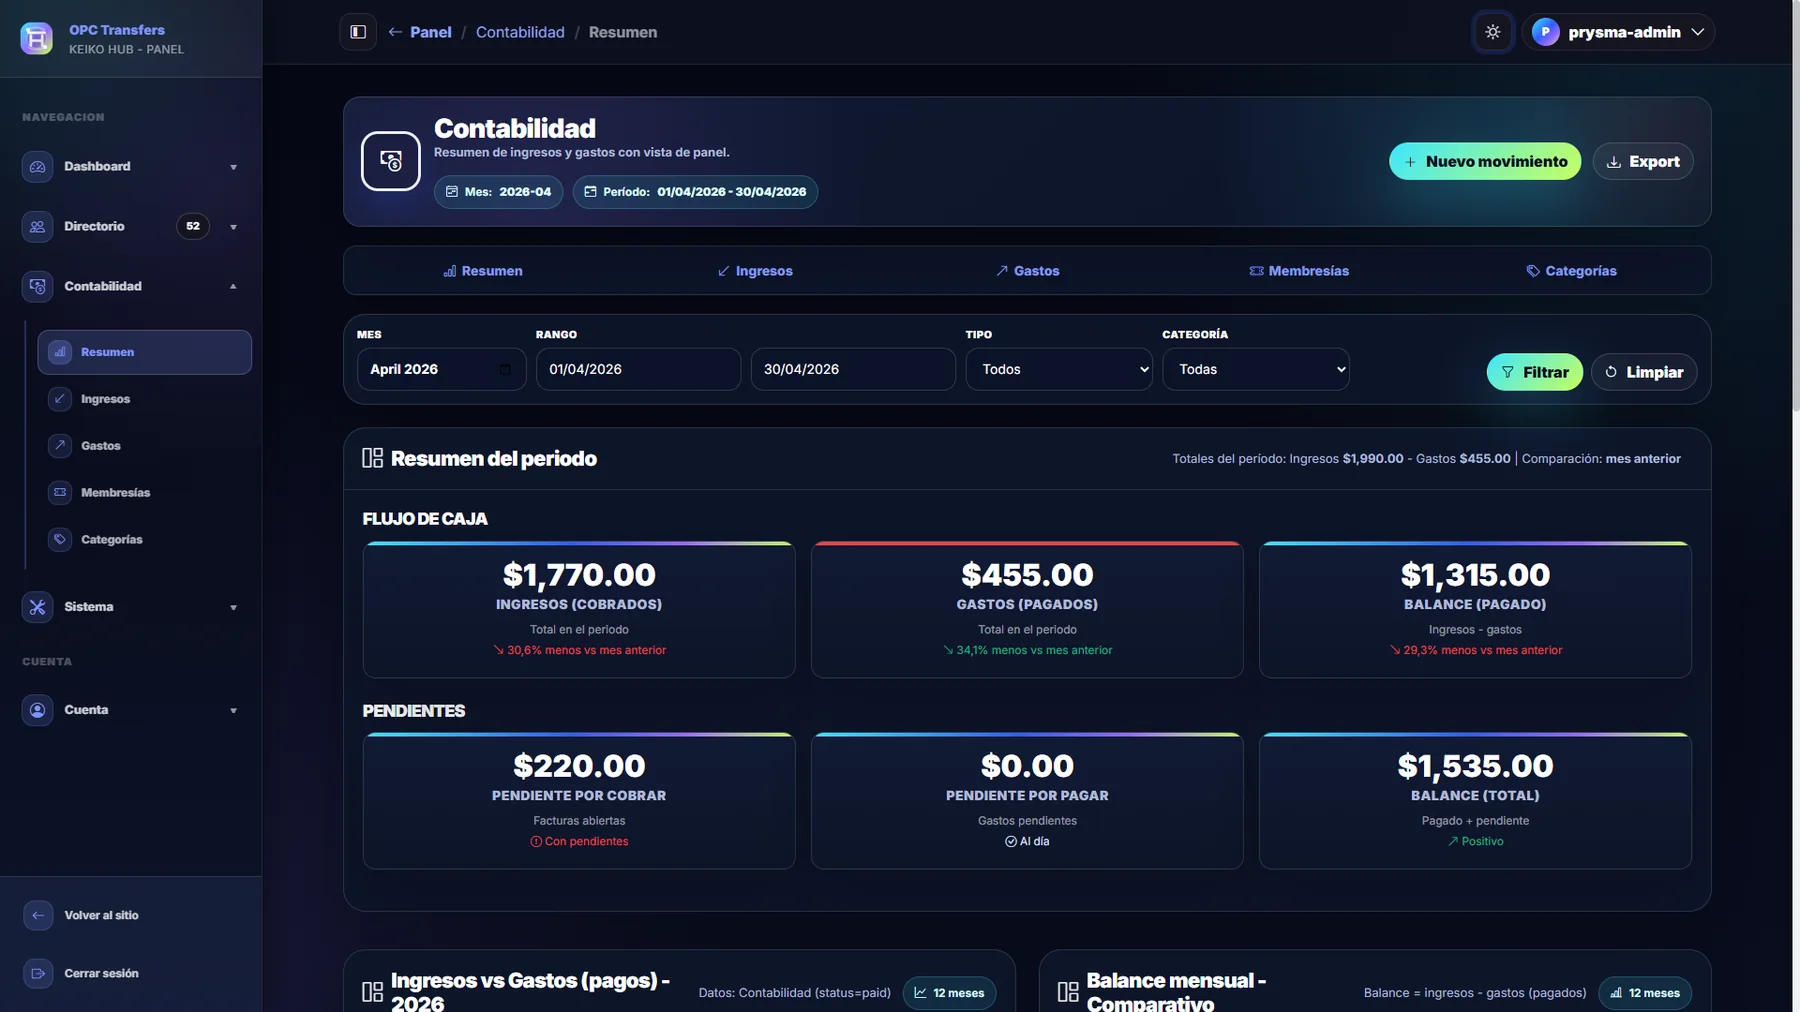Click the page vertical scrollbar
Image resolution: width=1800 pixels, height=1012 pixels.
coord(1795,206)
